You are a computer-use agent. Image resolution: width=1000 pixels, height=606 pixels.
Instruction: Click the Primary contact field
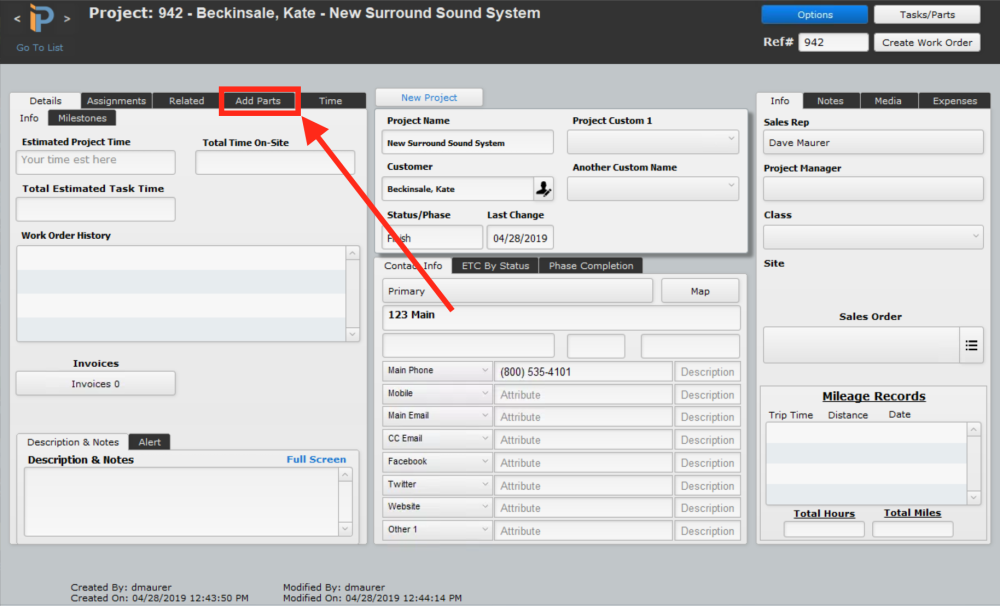[517, 291]
